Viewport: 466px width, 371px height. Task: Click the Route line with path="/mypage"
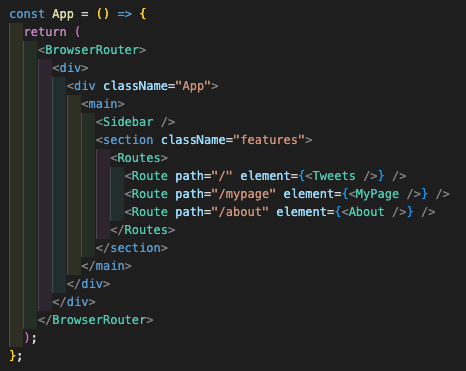coord(287,194)
